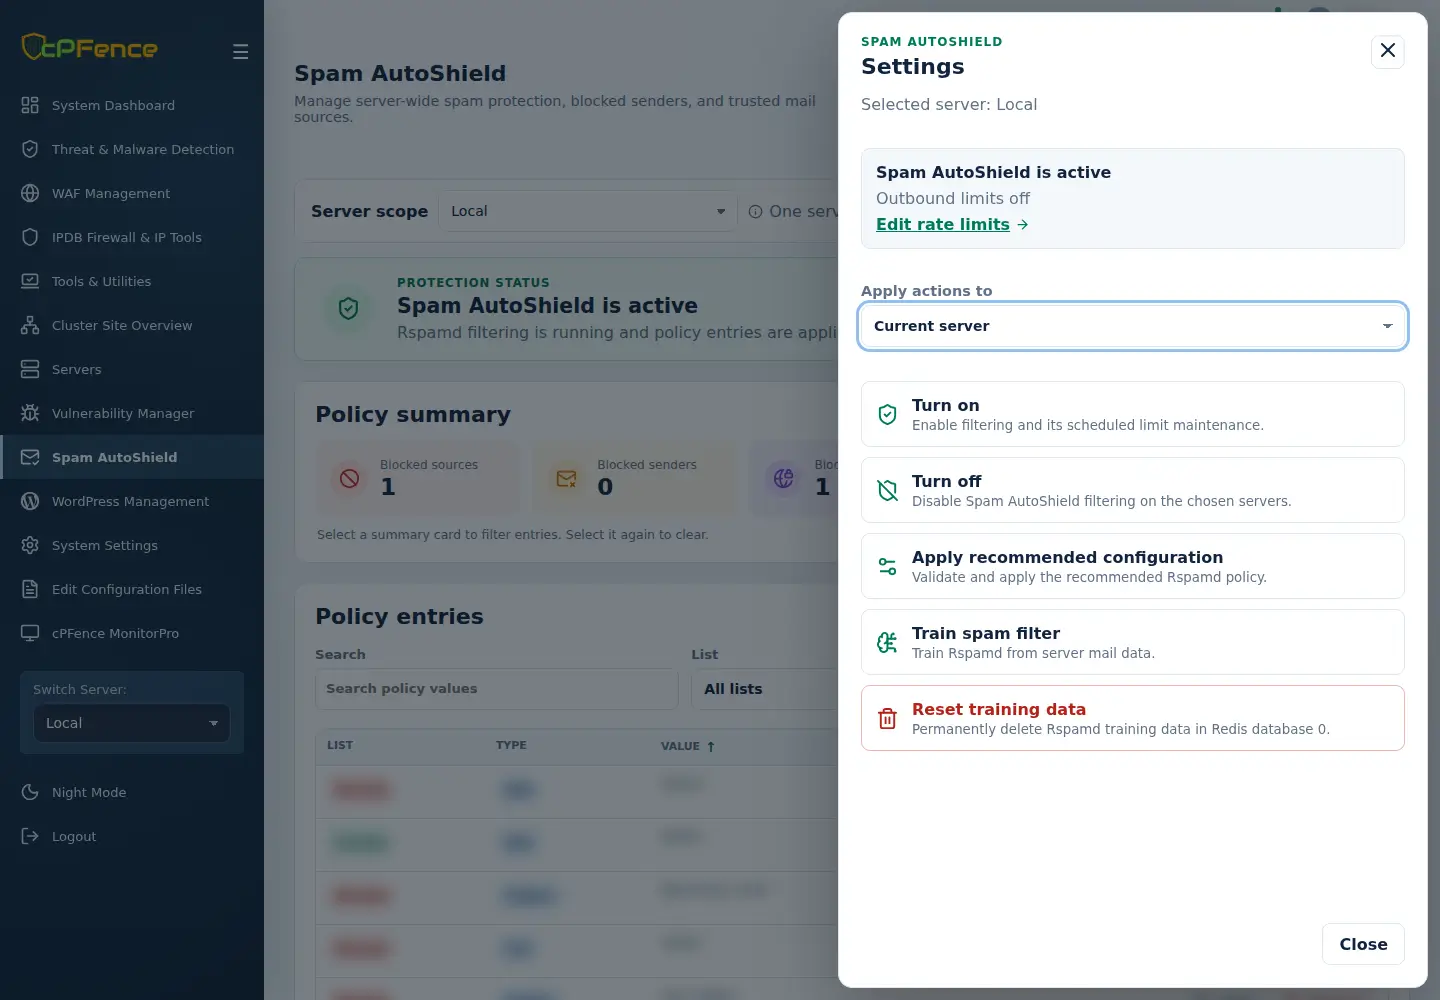
Task: Apply recommended configuration
Action: pos(1133,566)
